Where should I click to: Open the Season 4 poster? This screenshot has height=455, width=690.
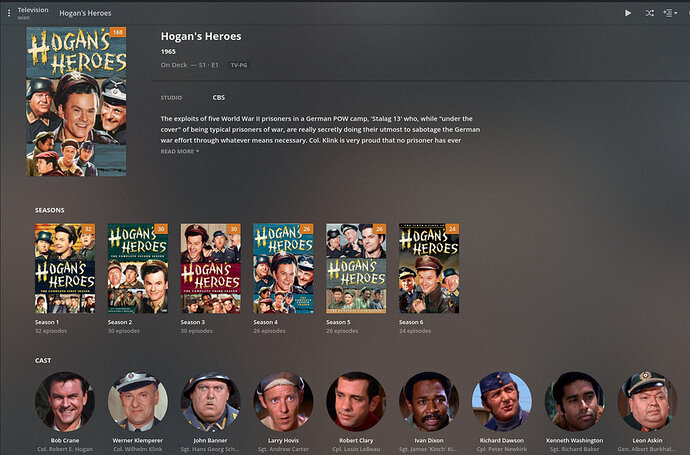point(283,268)
